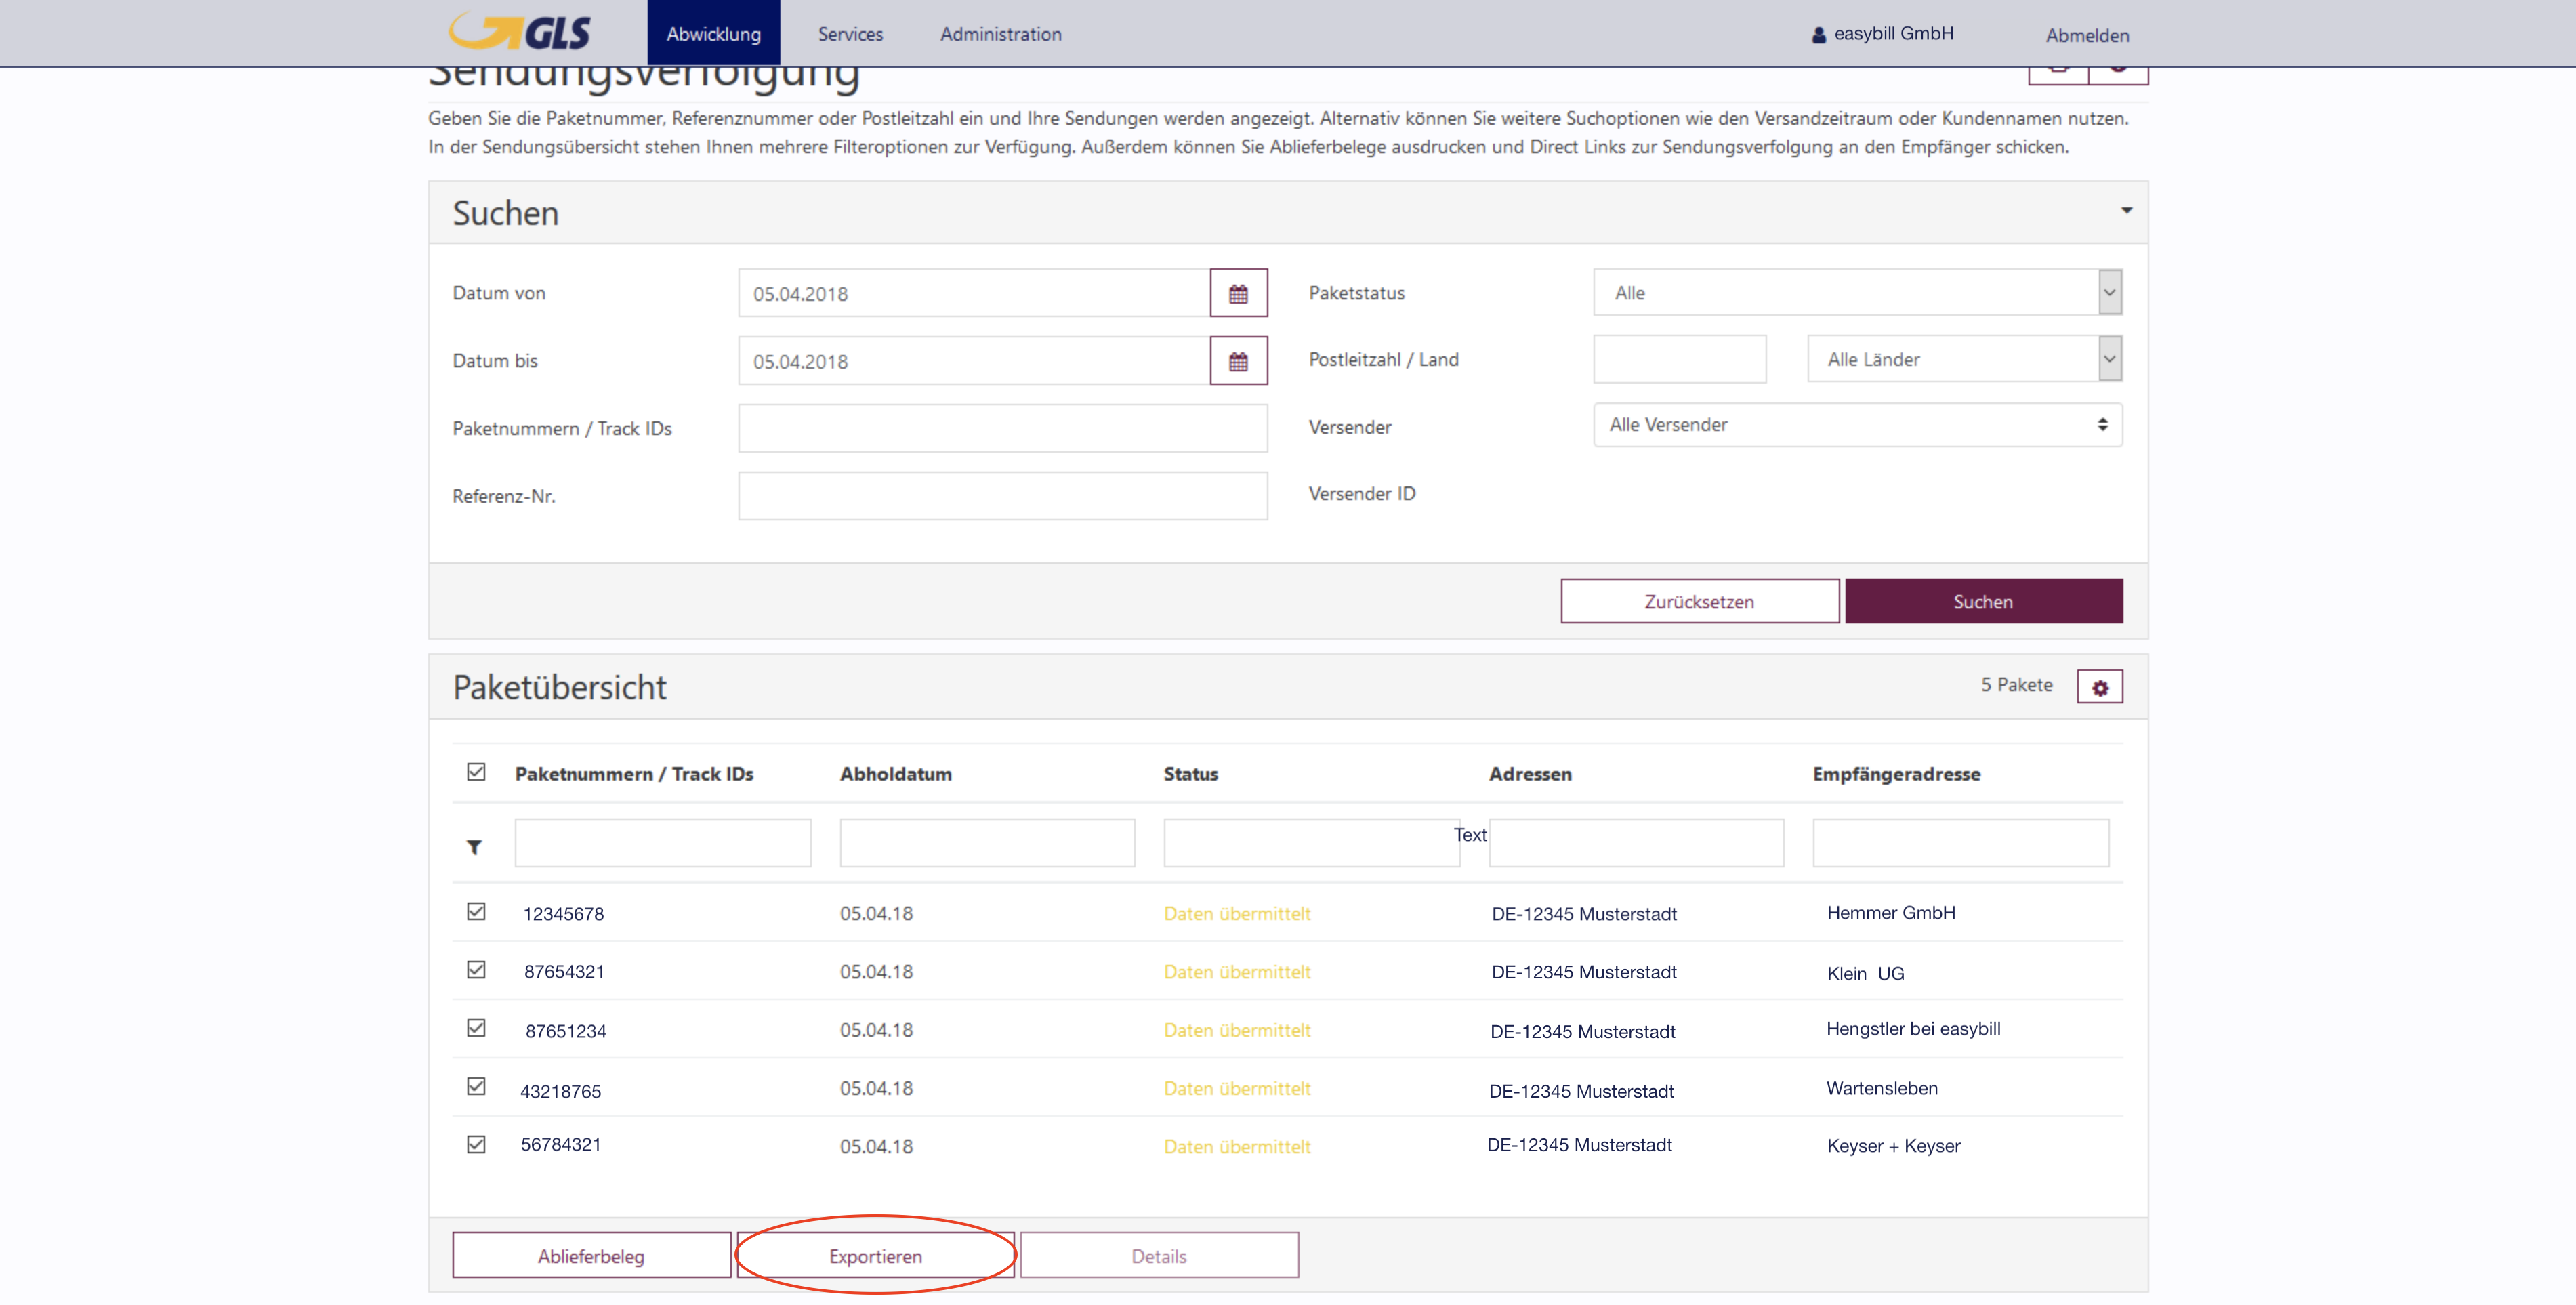Switch to the Services menu
Image resolution: width=2576 pixels, height=1305 pixels.
coord(850,34)
